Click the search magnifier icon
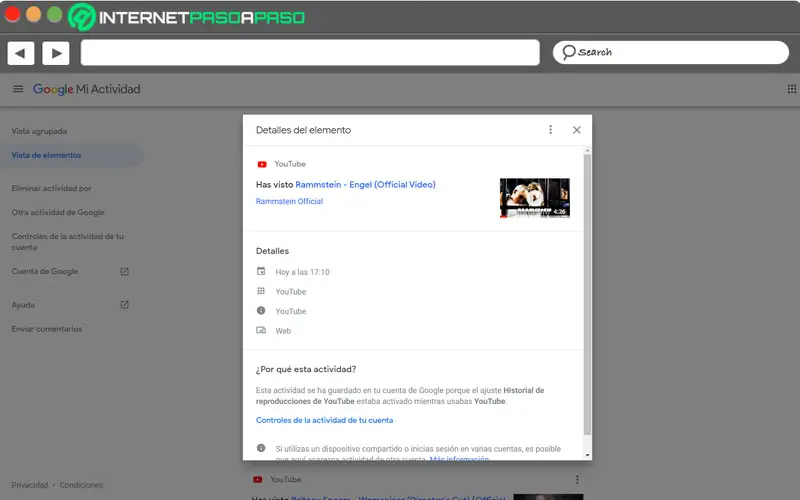The image size is (800, 500). pos(568,52)
